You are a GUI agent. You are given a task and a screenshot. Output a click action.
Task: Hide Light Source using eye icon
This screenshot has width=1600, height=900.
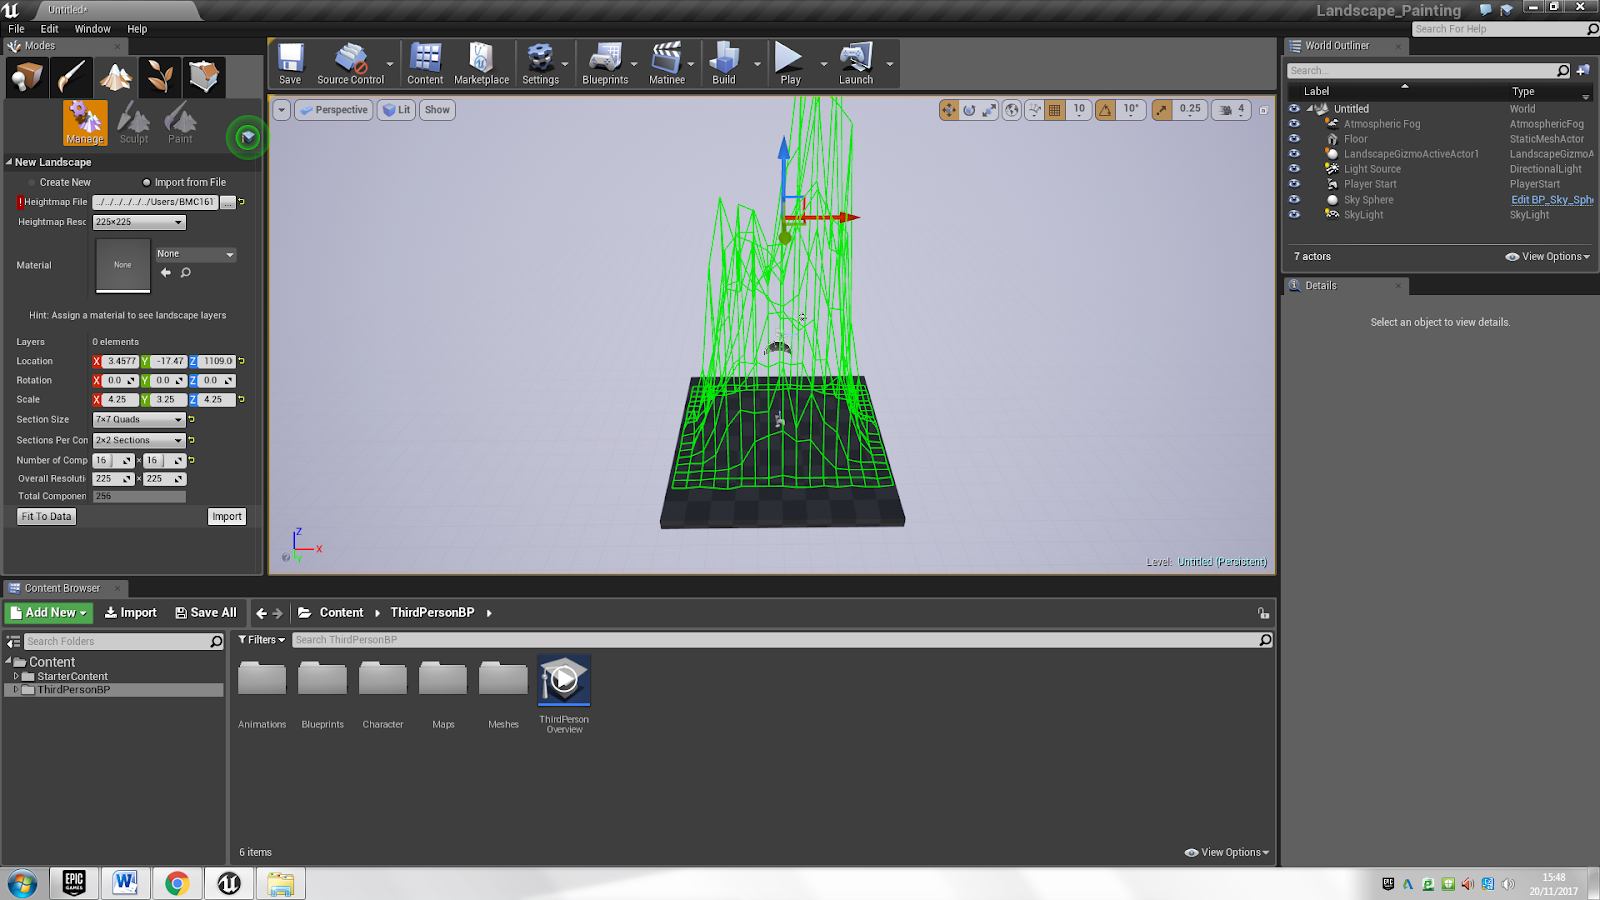tap(1294, 169)
